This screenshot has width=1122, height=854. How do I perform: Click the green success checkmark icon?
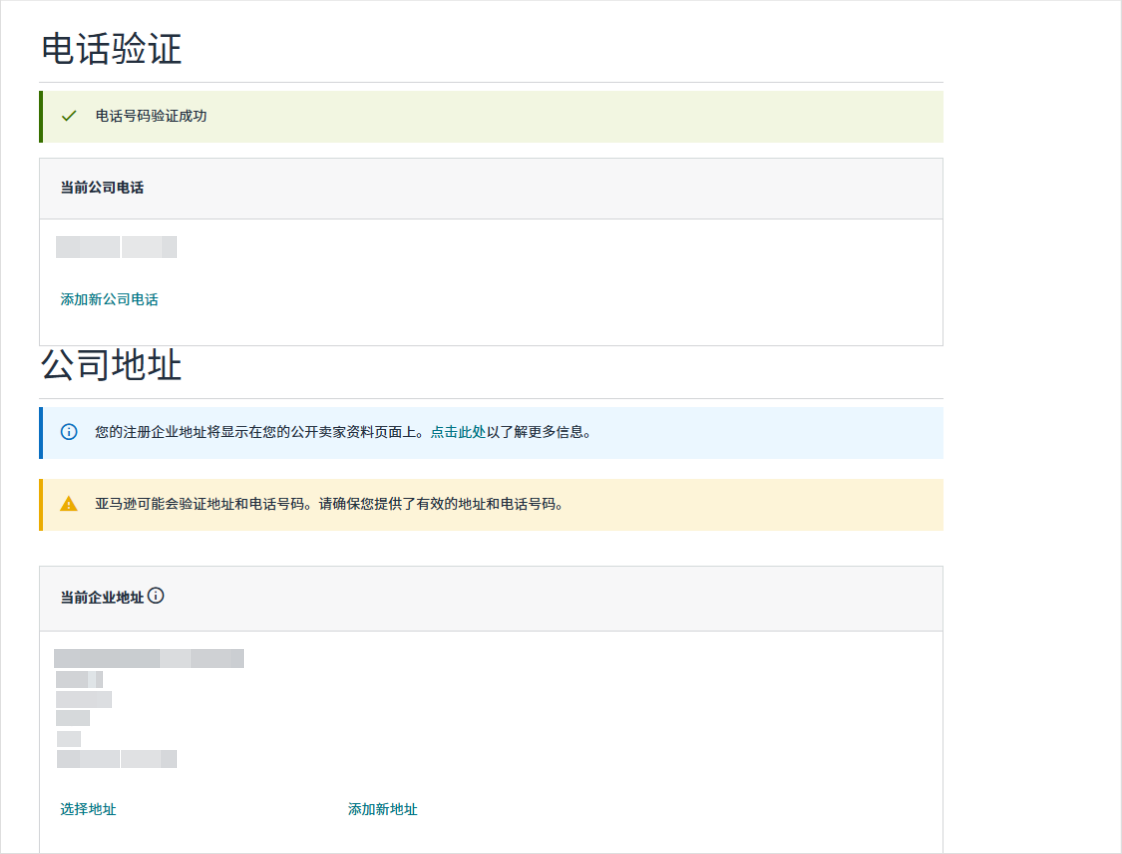click(x=69, y=116)
